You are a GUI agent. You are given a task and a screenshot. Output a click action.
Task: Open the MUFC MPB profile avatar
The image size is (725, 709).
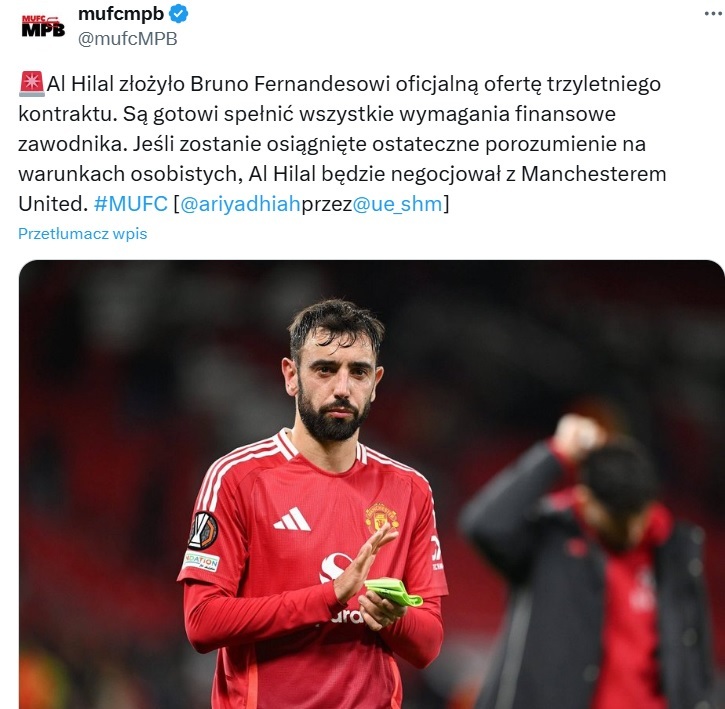(x=43, y=26)
